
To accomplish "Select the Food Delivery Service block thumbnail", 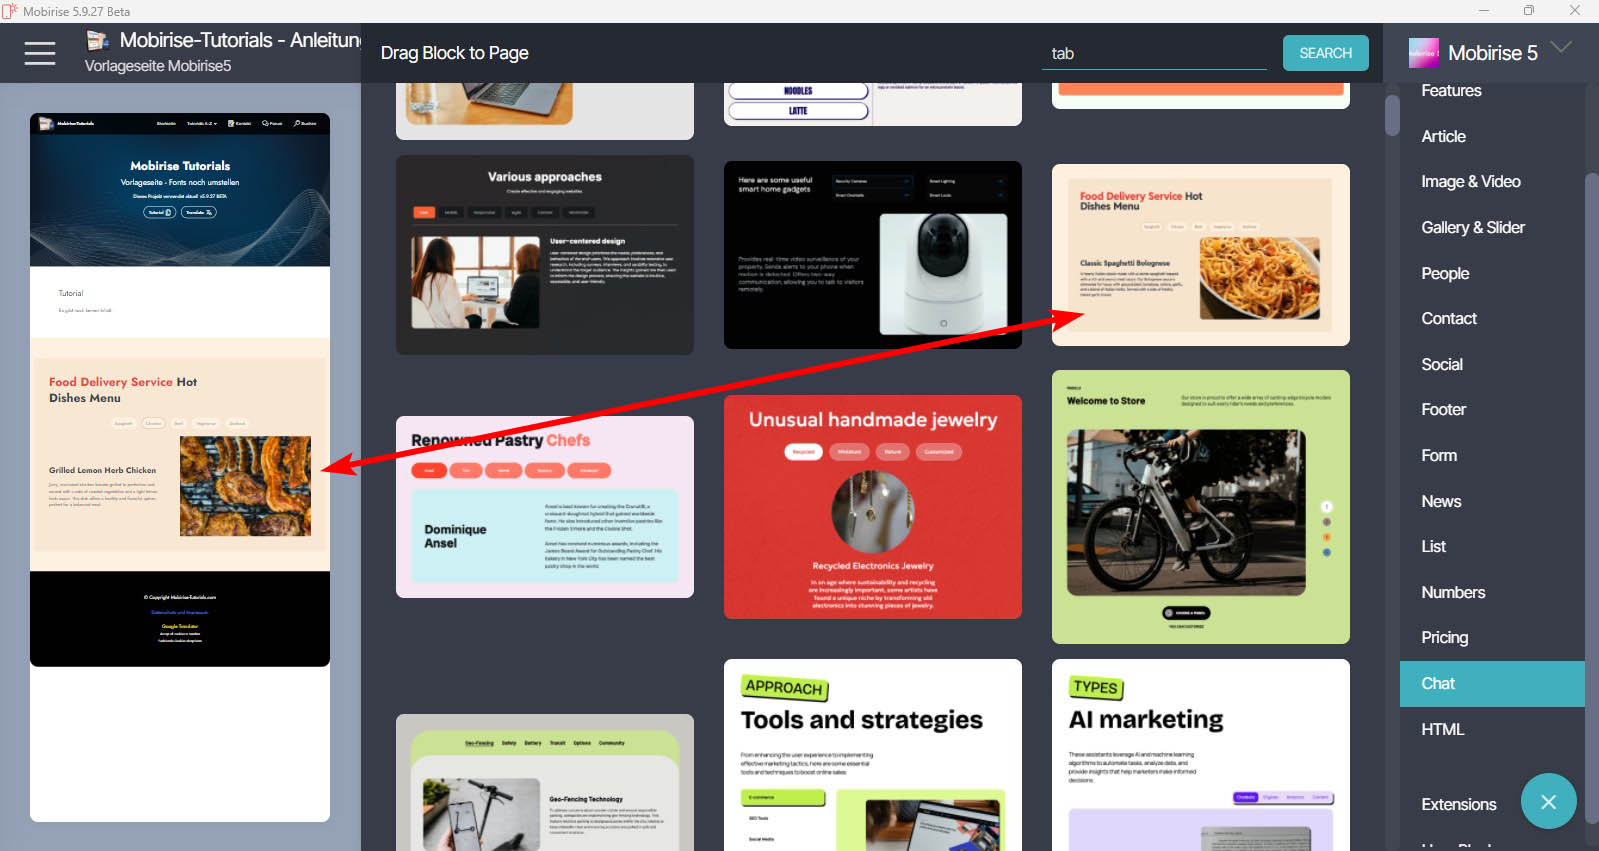I will coord(1200,255).
